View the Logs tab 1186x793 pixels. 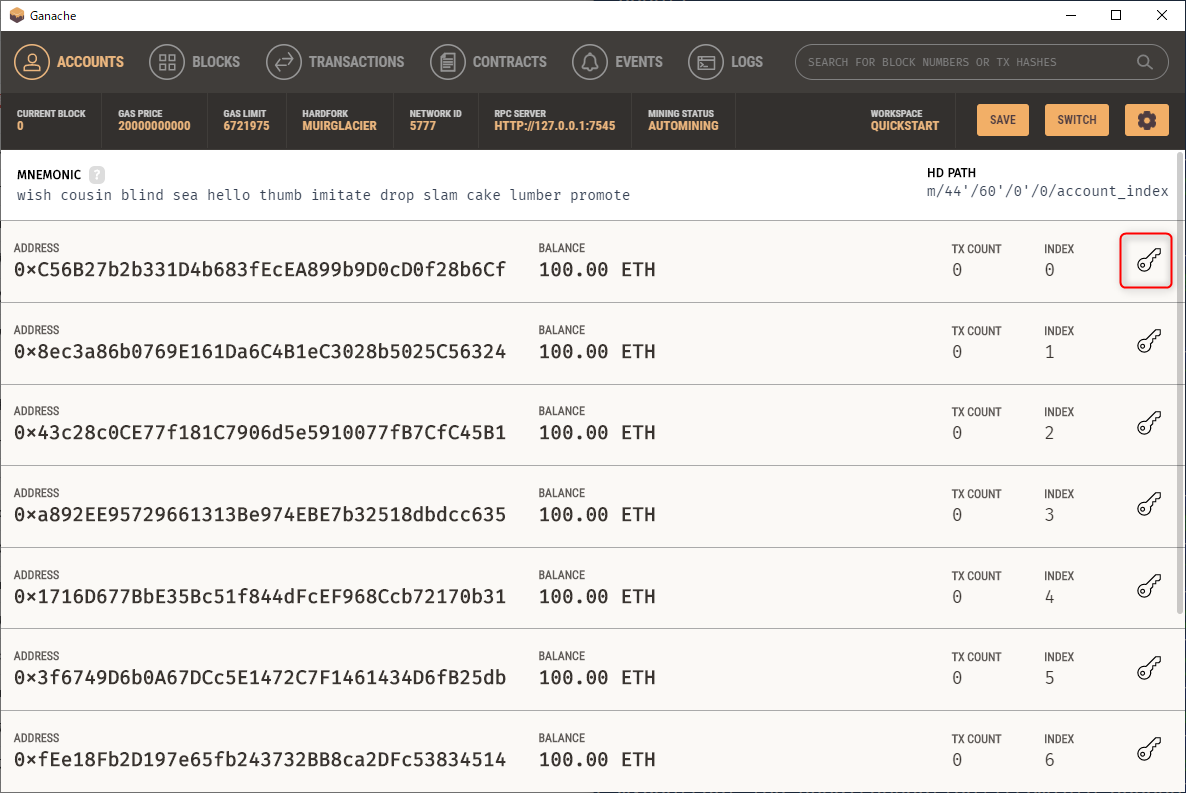(726, 62)
